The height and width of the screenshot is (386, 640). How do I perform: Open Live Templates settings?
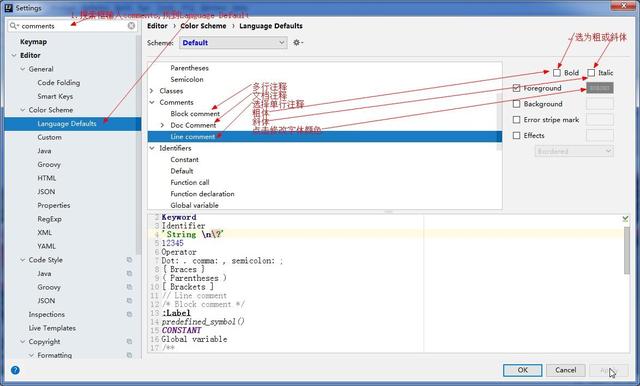click(52, 328)
